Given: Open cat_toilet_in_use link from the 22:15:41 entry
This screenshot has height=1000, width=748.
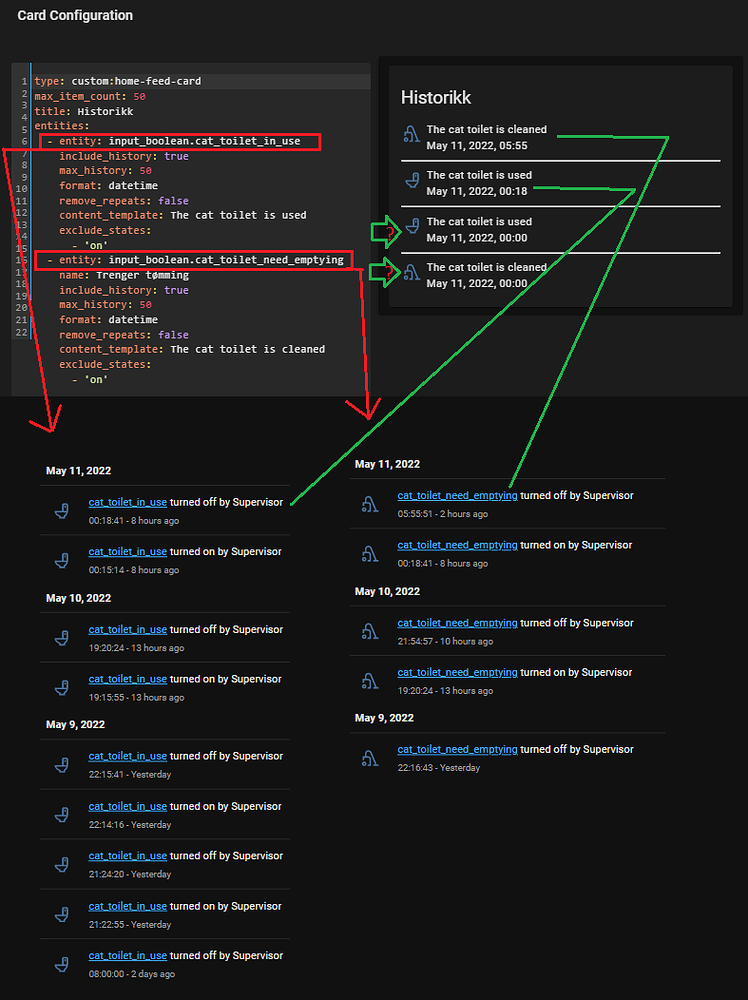Looking at the screenshot, I should coord(127,756).
